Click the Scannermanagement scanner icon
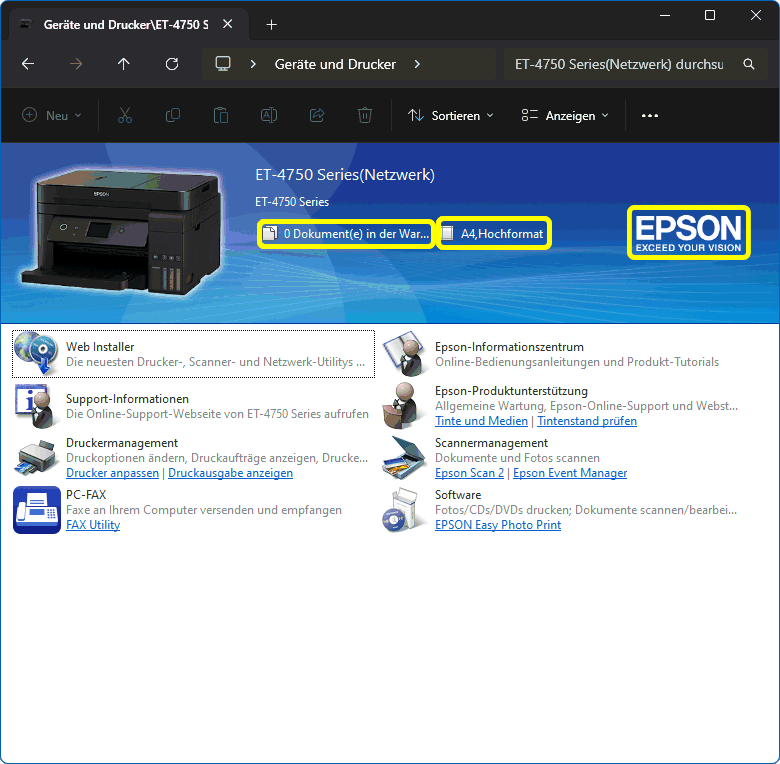780x764 pixels. 406,457
